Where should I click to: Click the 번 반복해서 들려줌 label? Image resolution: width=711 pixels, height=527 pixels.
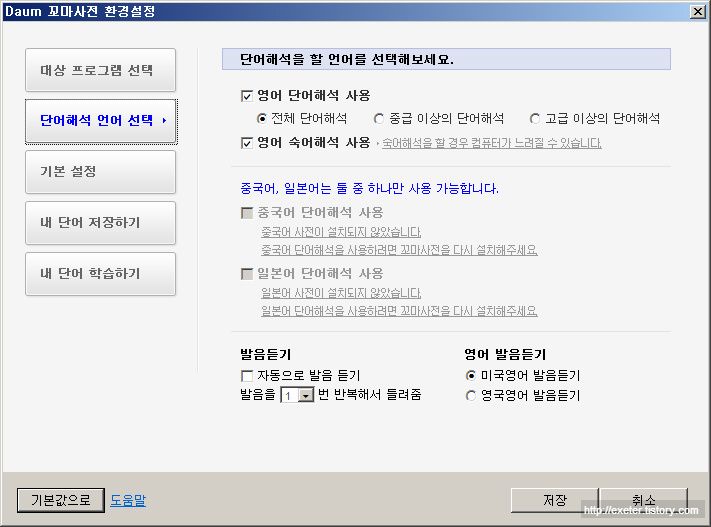click(370, 395)
